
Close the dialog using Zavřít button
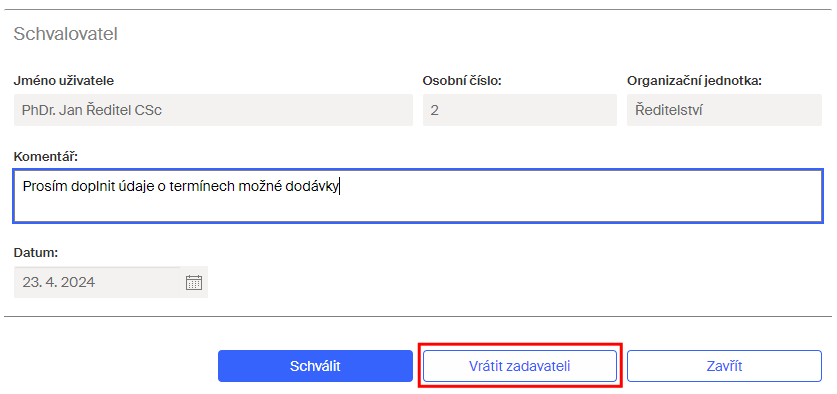pos(724,366)
